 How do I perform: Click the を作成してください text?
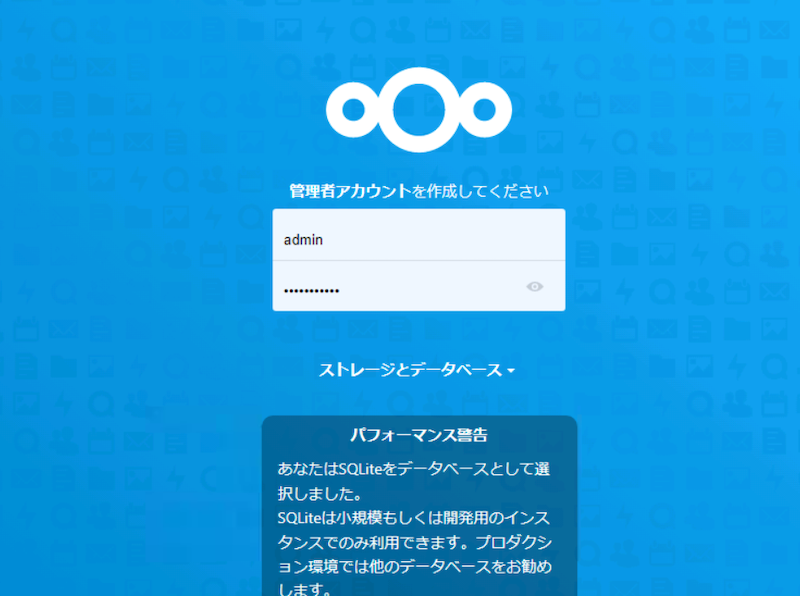[x=480, y=191]
